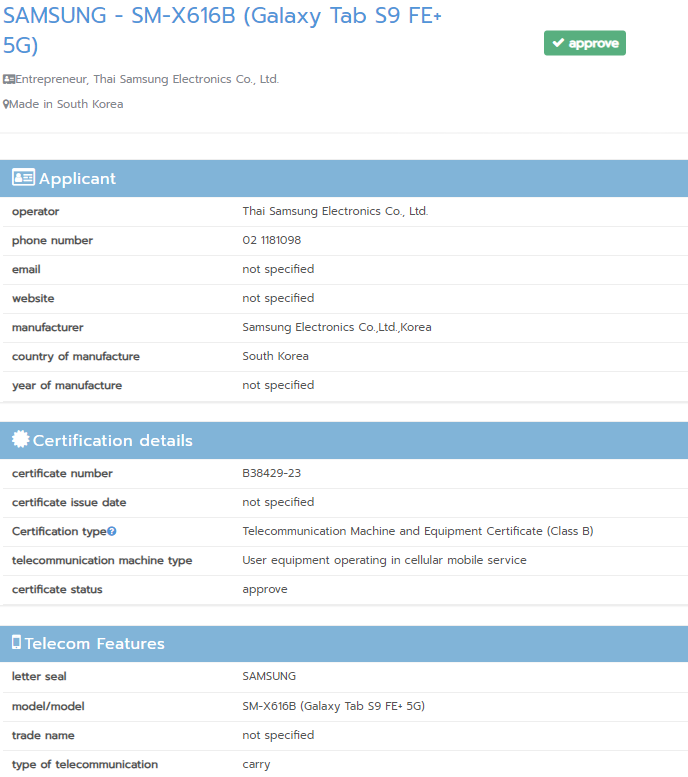Screen dimensions: 688x777
Task: Click the Certification type row label
Action: point(58,531)
